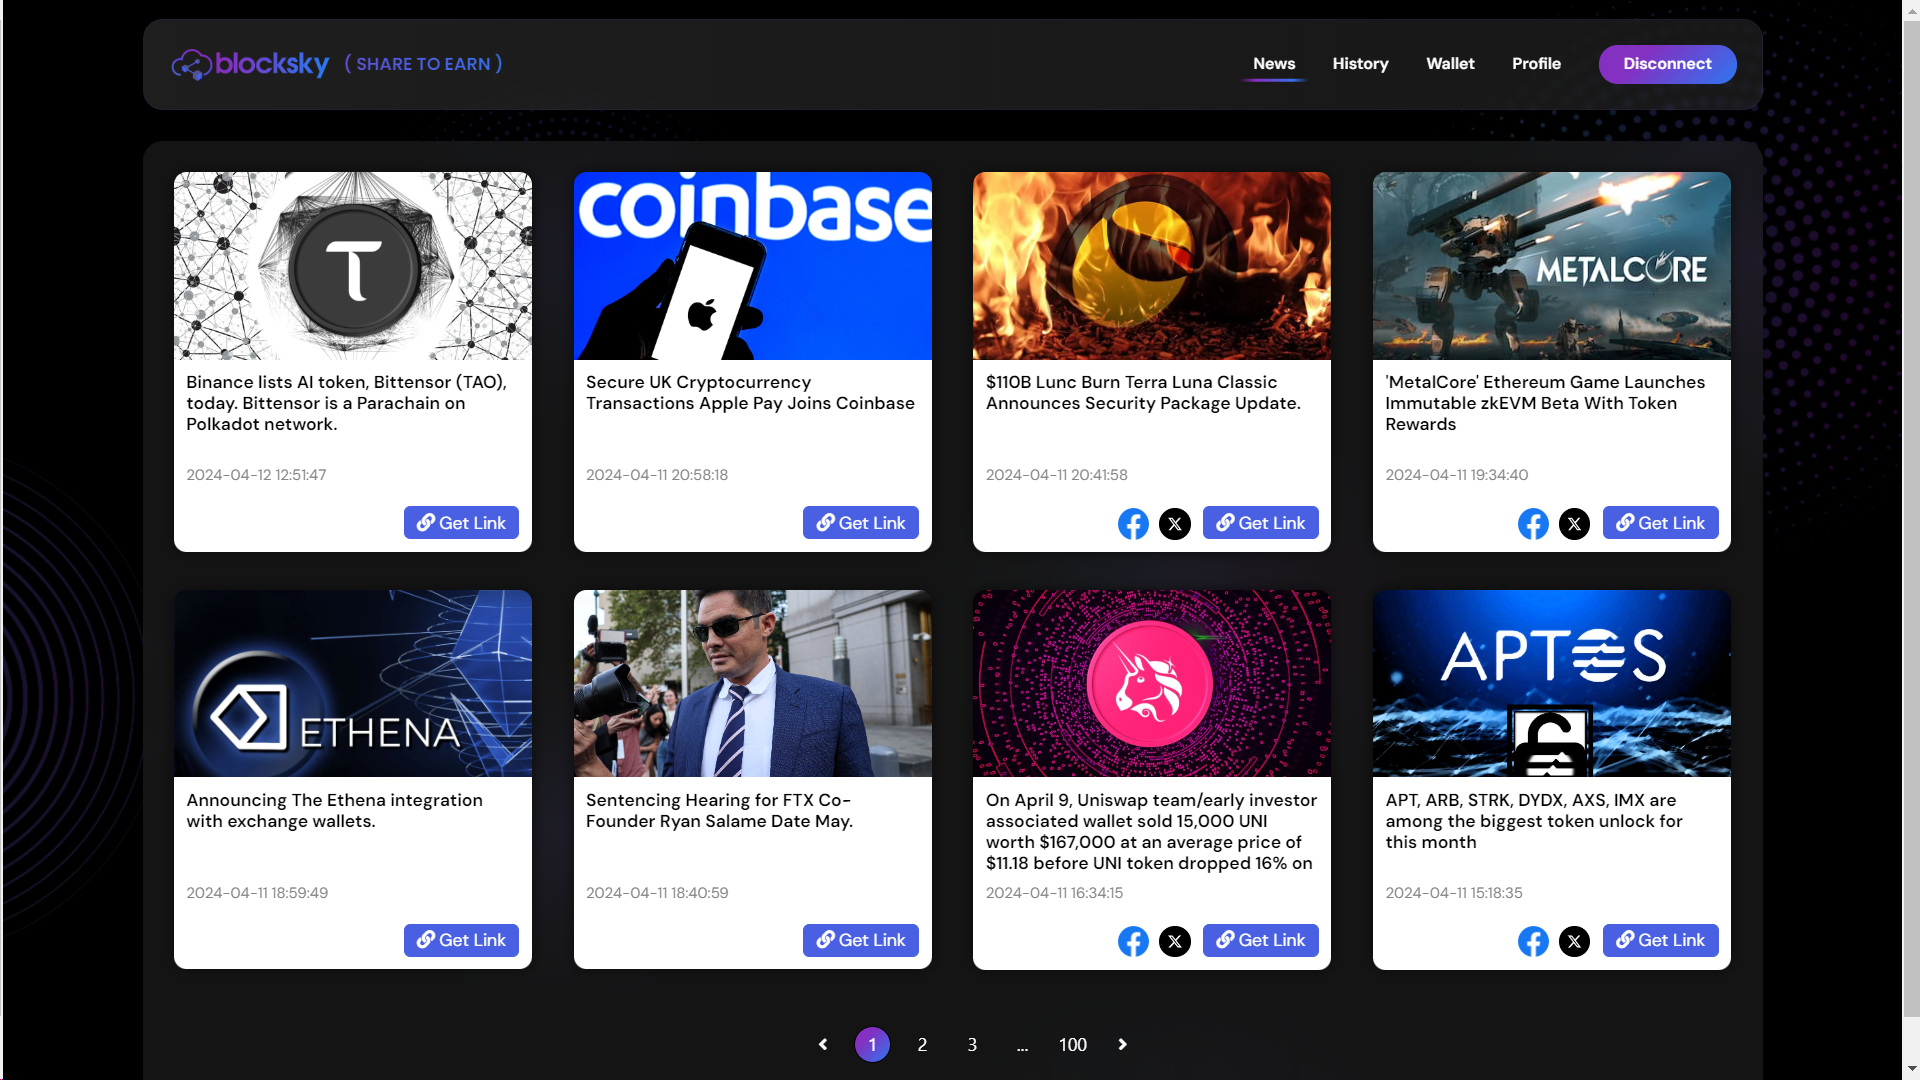The height and width of the screenshot is (1080, 1920).
Task: Share Lunc Burn article on X
Action: tap(1175, 524)
